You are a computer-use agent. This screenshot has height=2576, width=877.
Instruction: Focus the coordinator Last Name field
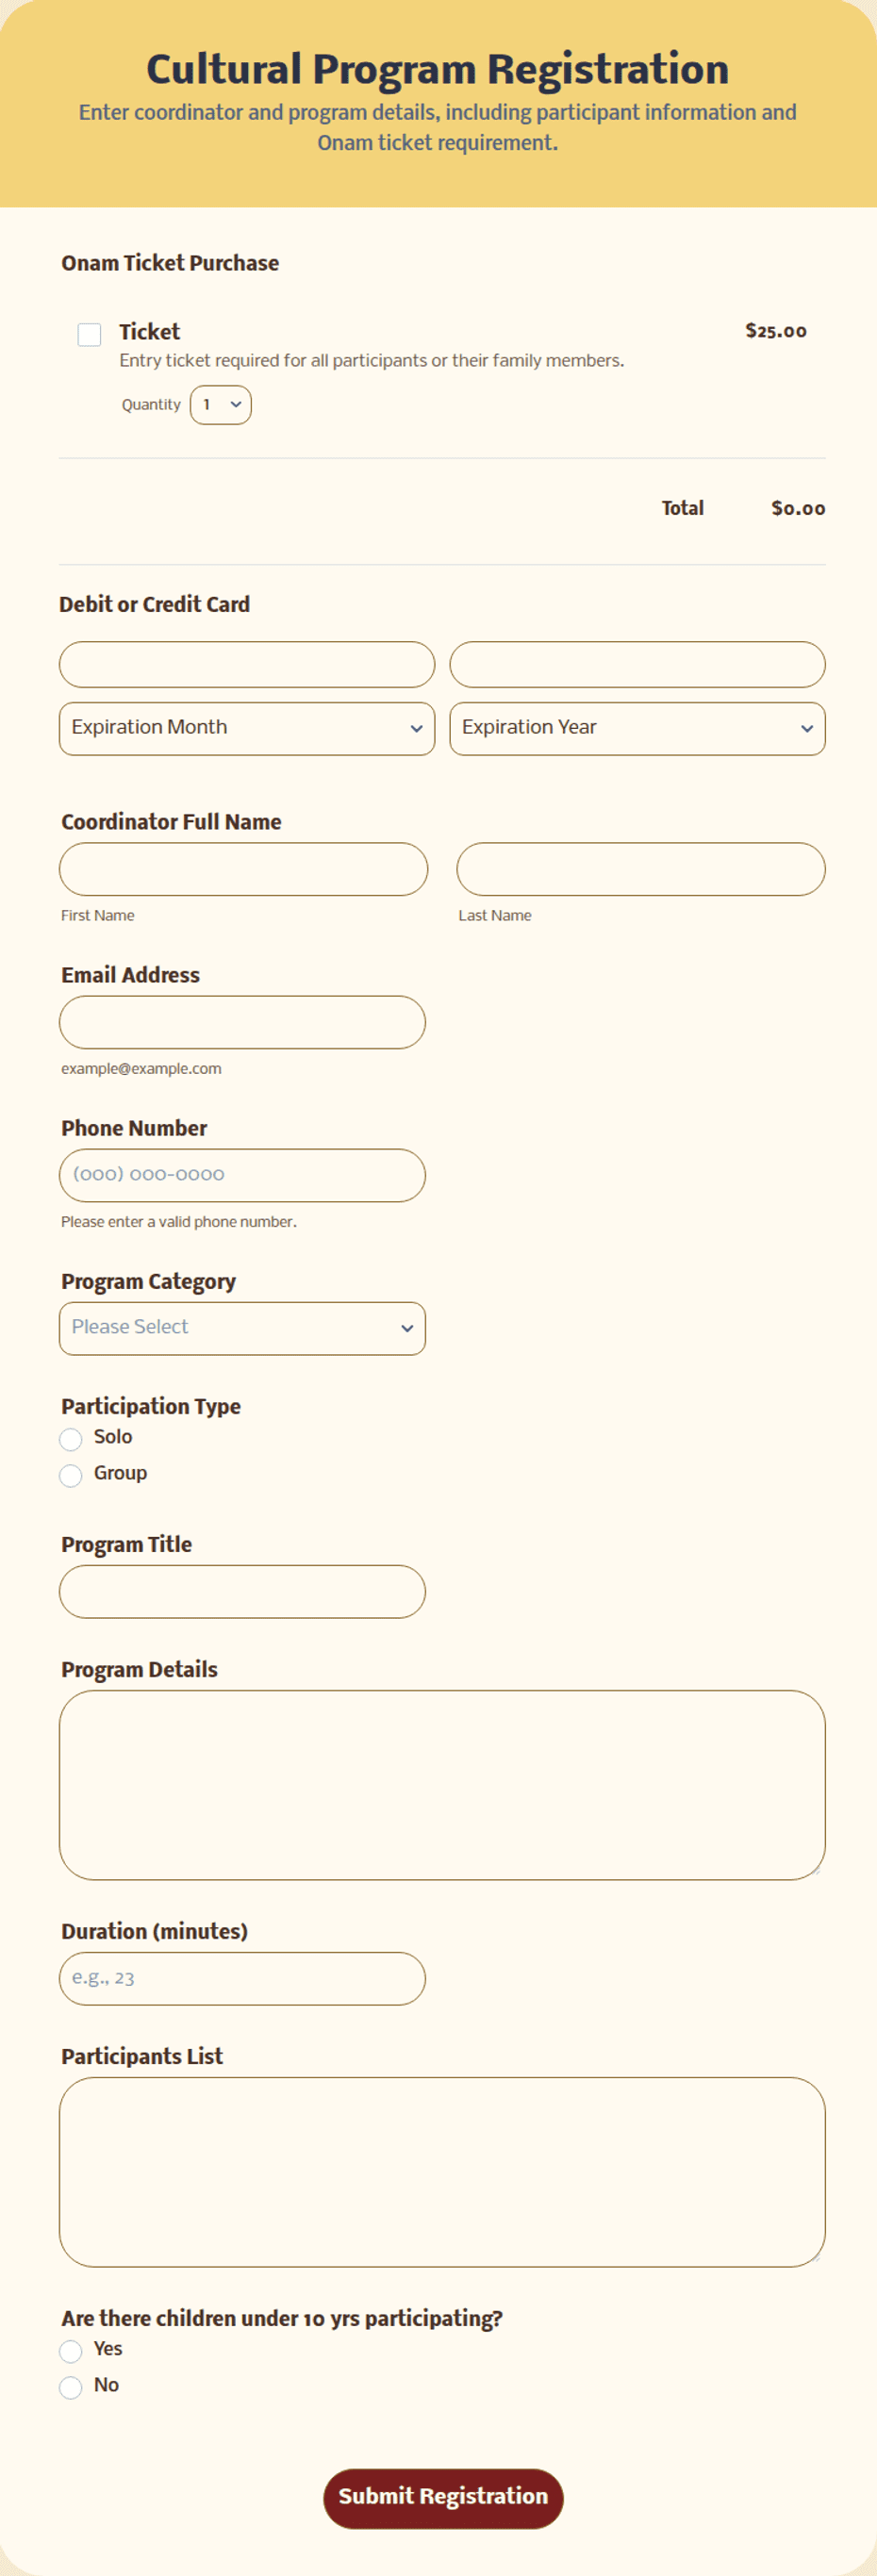tap(641, 869)
